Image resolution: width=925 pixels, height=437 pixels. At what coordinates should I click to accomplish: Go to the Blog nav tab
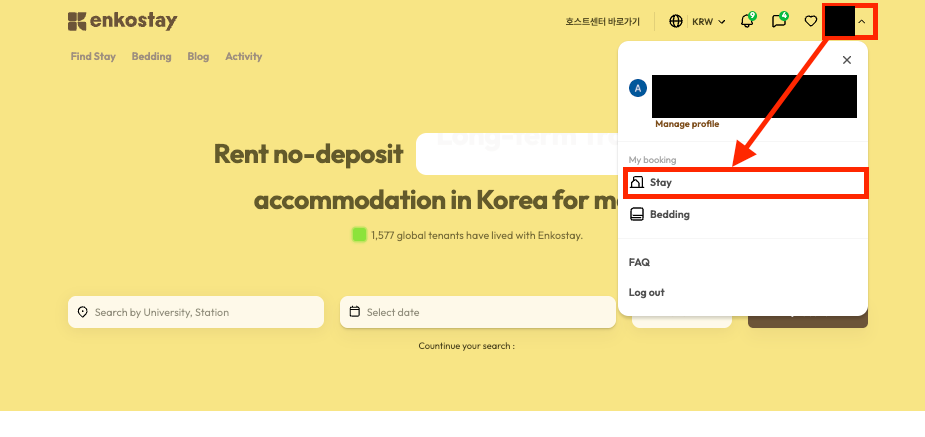(x=198, y=57)
